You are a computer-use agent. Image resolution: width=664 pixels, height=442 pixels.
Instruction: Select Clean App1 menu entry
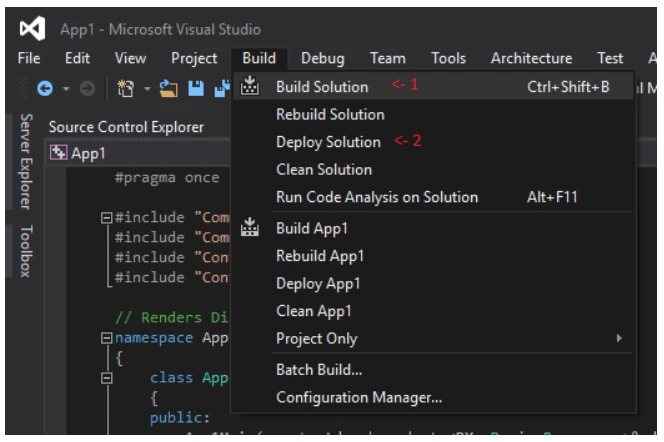(x=433, y=311)
